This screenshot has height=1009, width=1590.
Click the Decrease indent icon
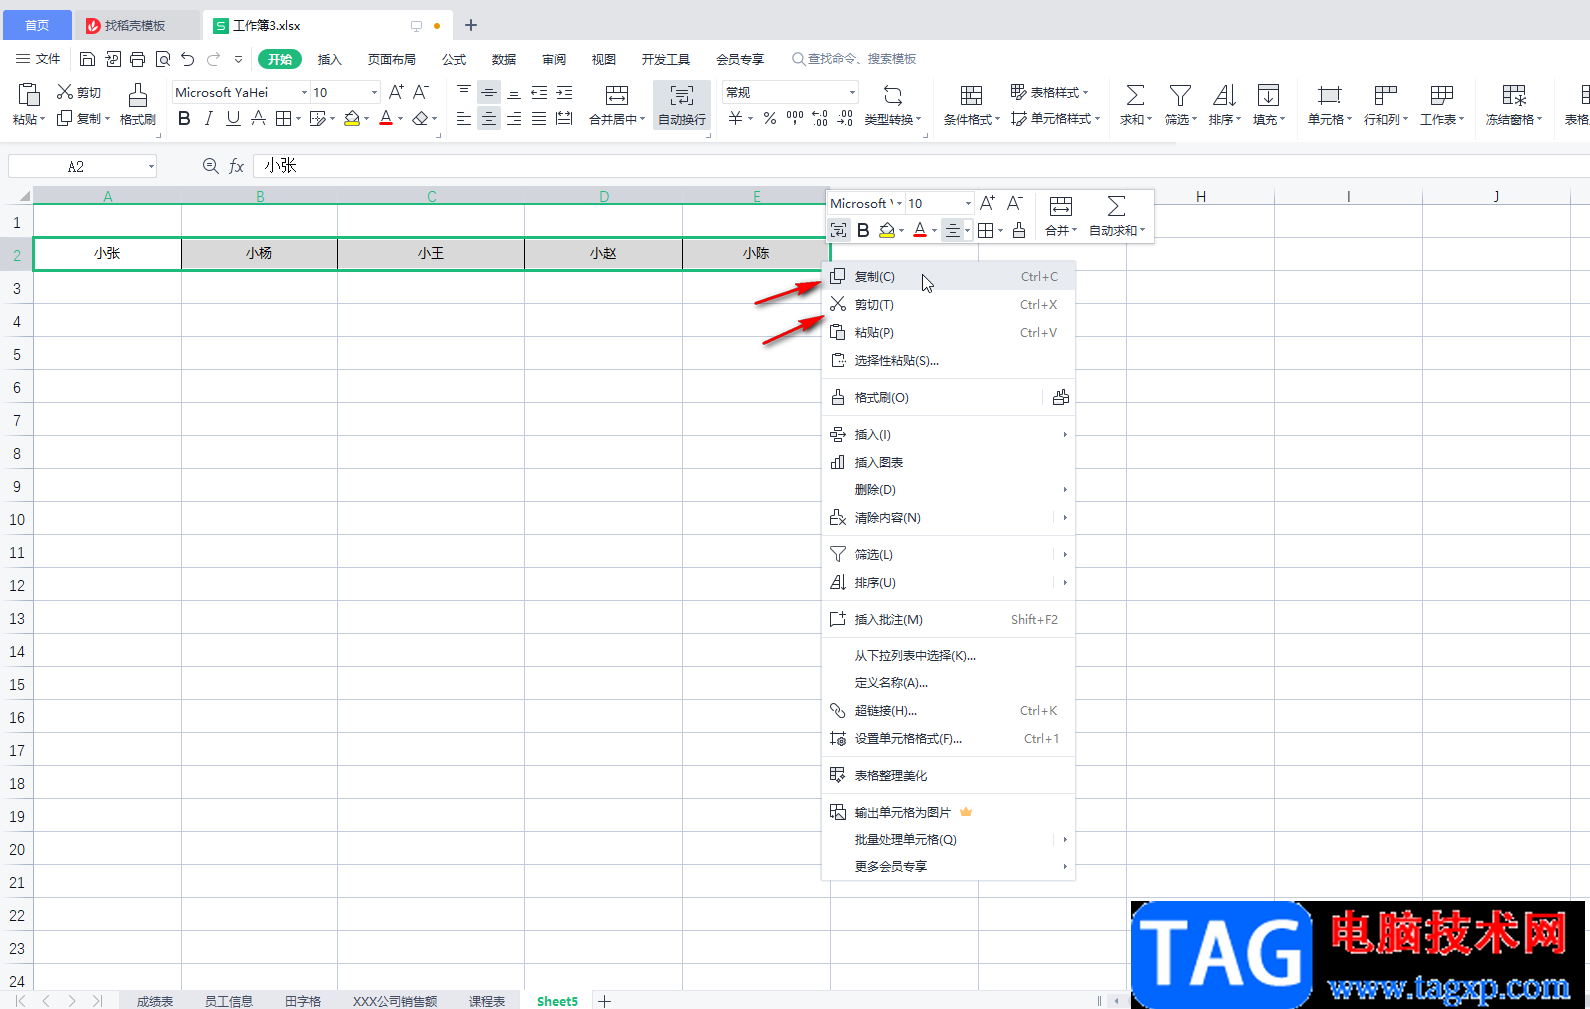[x=539, y=92]
